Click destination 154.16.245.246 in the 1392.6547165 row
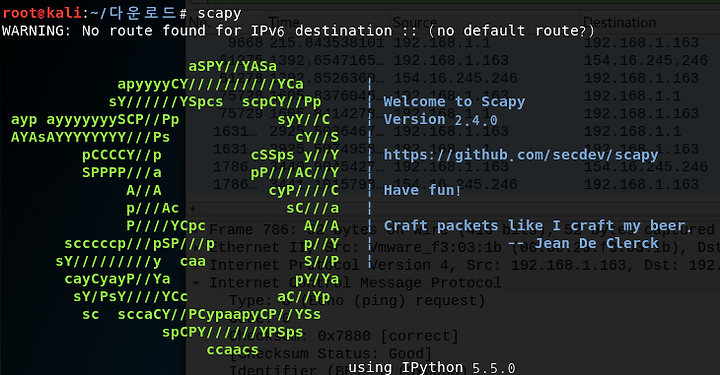 [646, 61]
